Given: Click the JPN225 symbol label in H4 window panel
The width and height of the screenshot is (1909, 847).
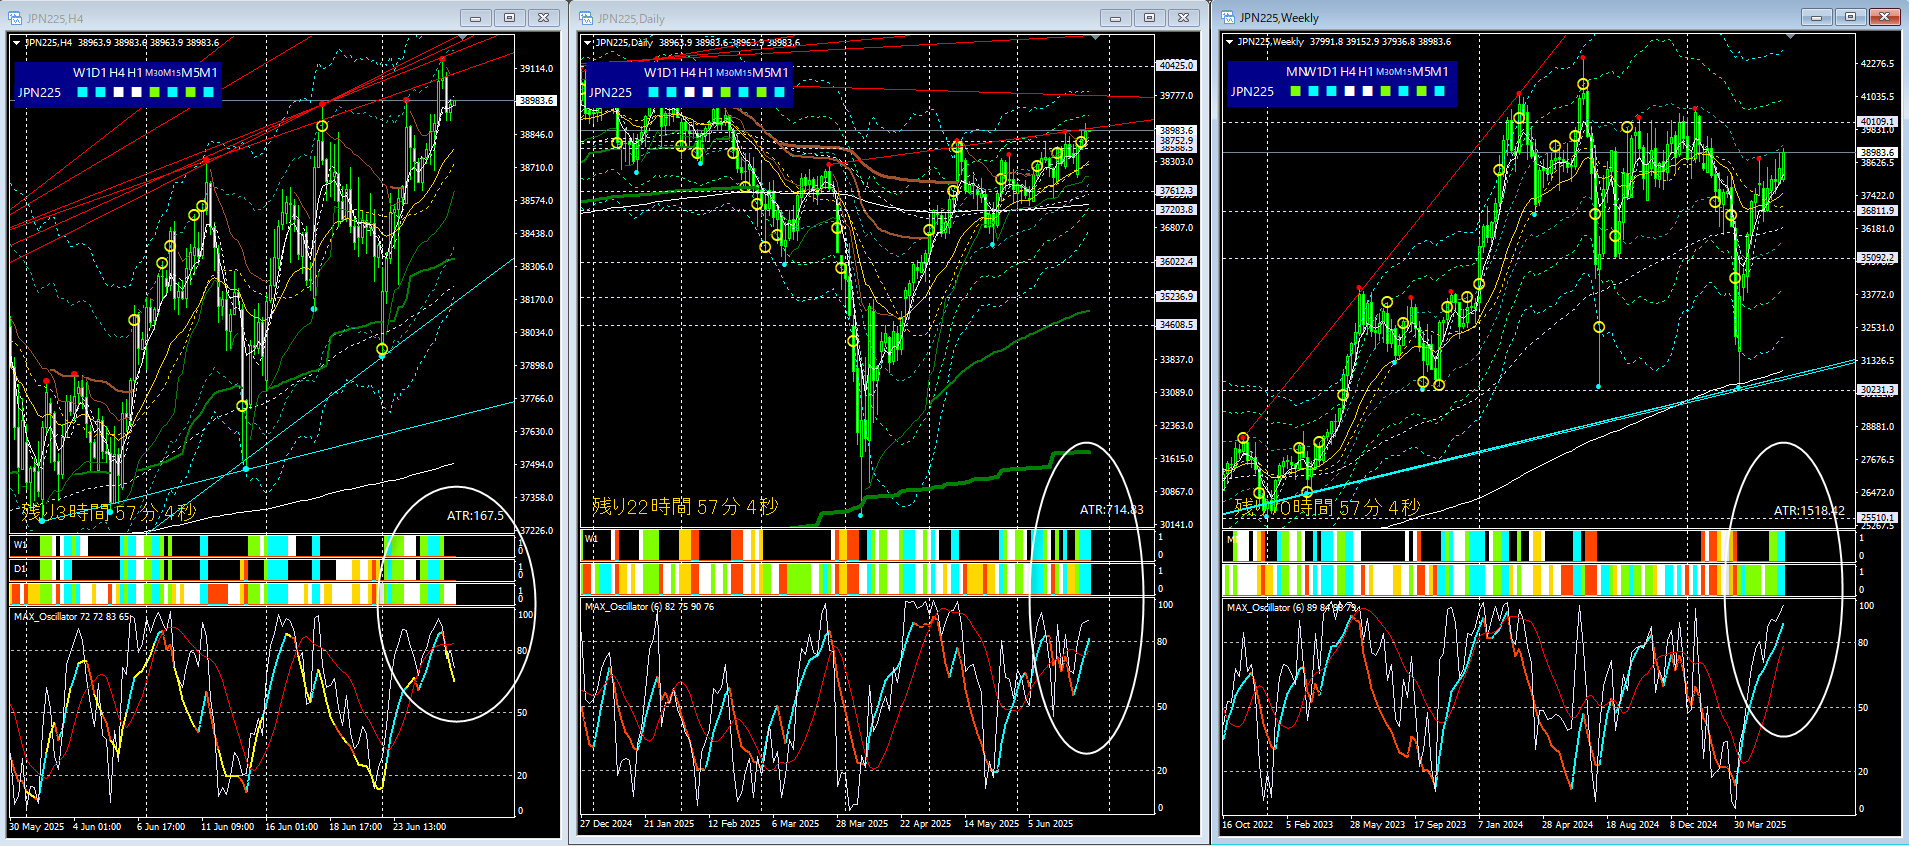Looking at the screenshot, I should (39, 92).
